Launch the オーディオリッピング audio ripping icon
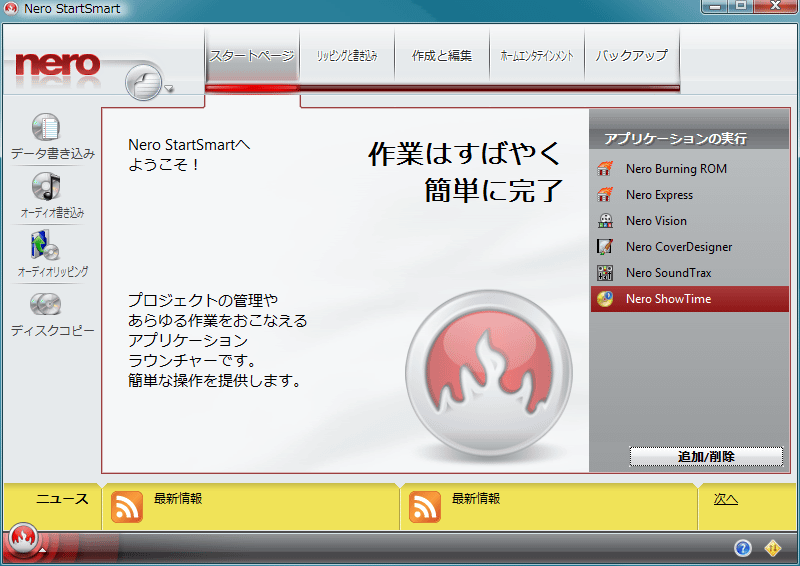 tap(45, 245)
